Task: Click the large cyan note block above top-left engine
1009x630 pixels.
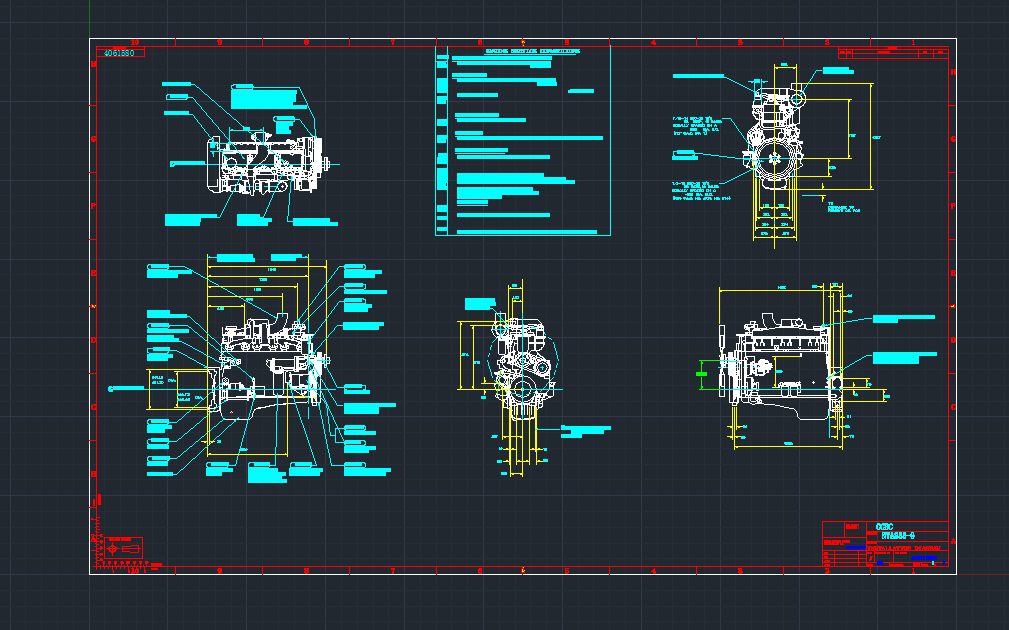Action: 264,98
